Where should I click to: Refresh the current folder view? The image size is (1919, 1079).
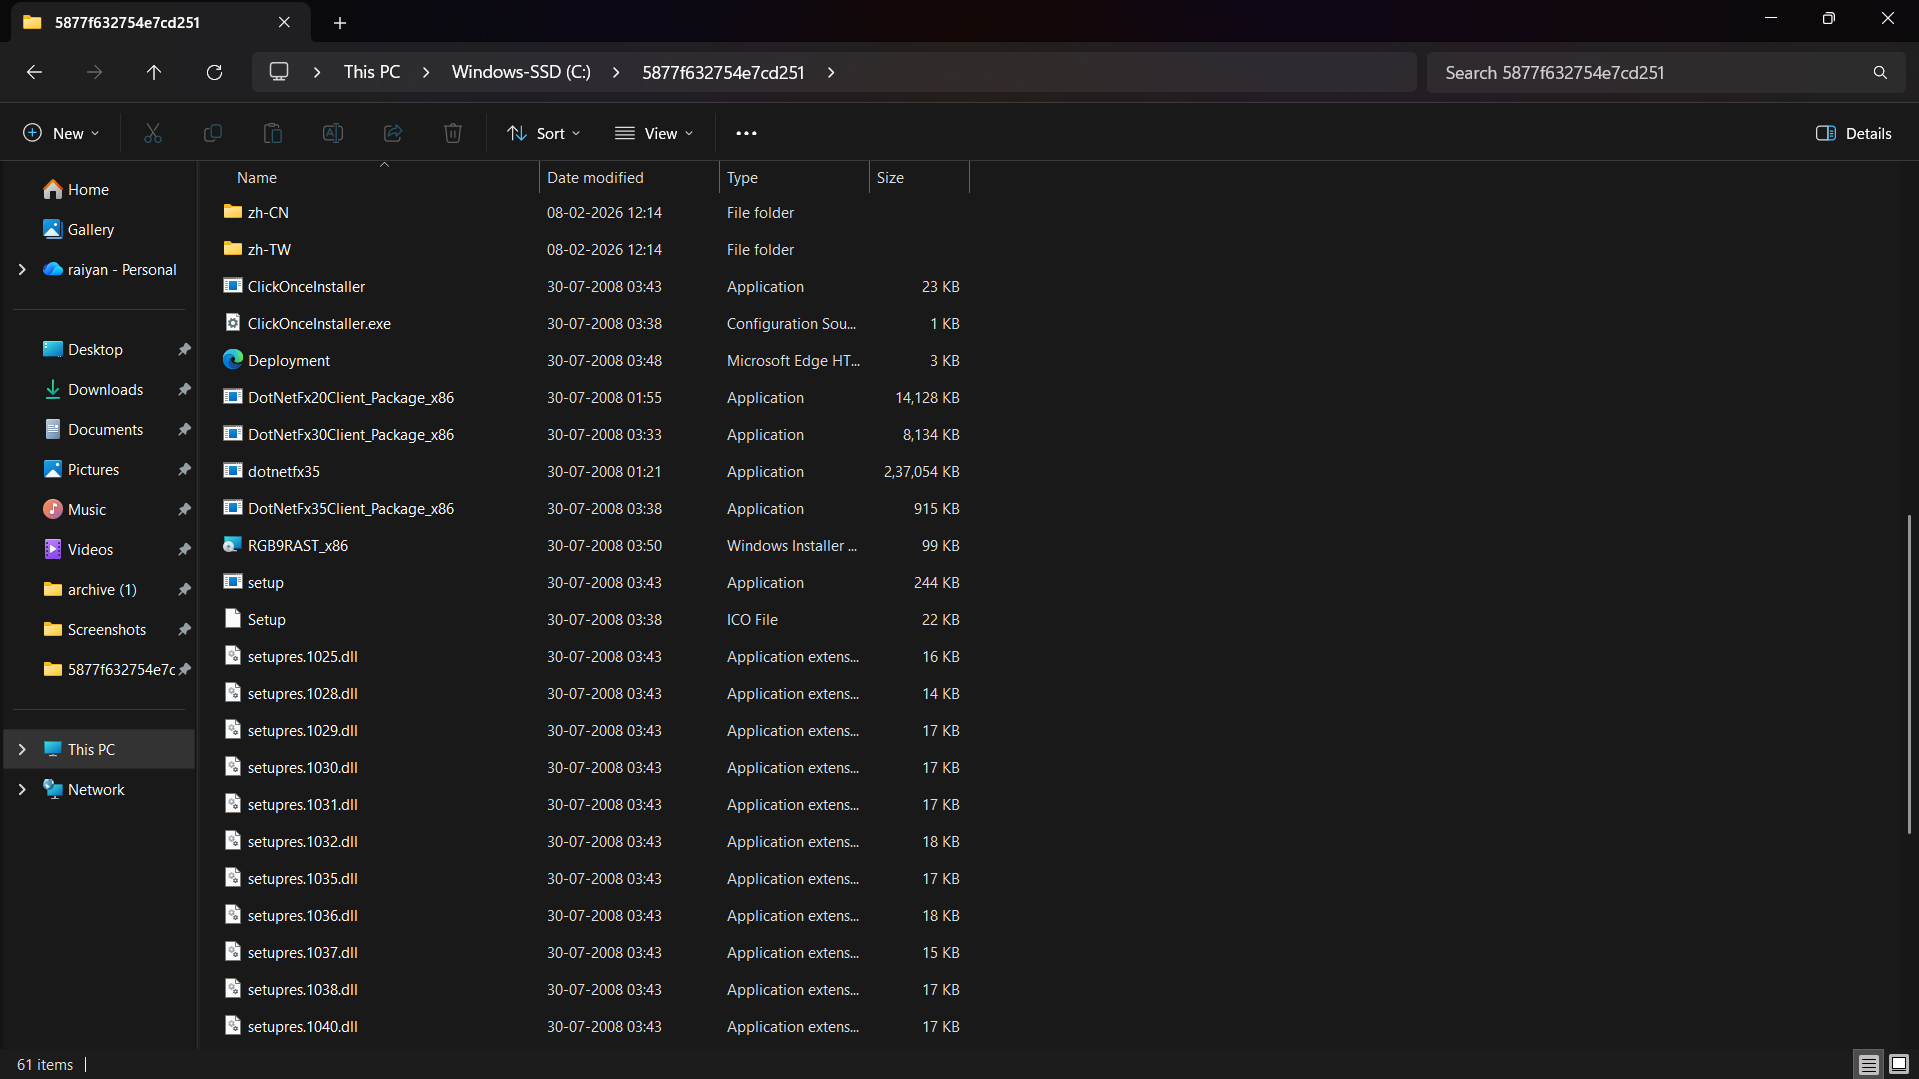click(x=214, y=72)
